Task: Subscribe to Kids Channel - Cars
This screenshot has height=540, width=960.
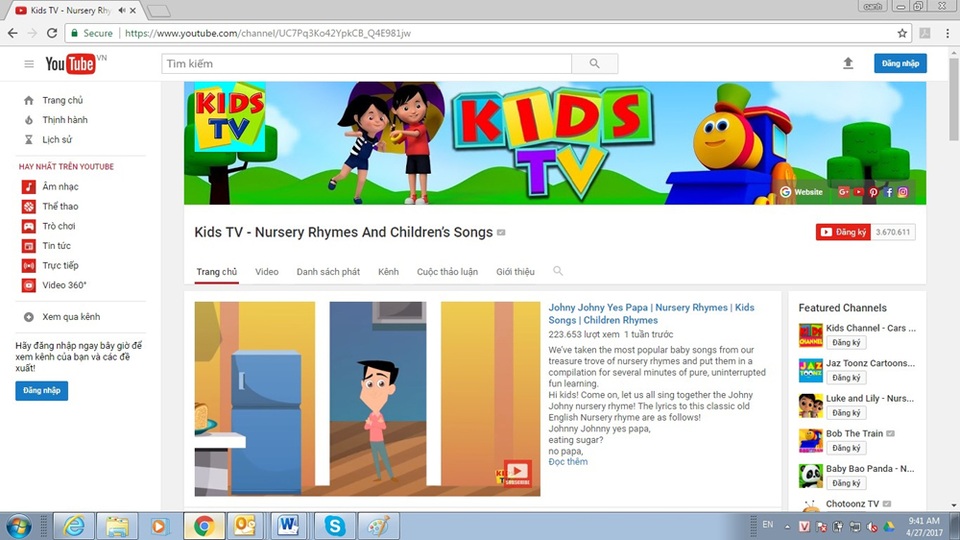Action: [x=846, y=343]
